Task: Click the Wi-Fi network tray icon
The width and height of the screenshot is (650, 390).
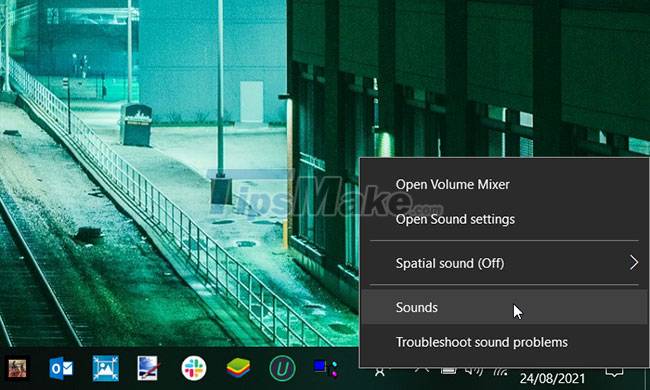Action: click(x=501, y=371)
